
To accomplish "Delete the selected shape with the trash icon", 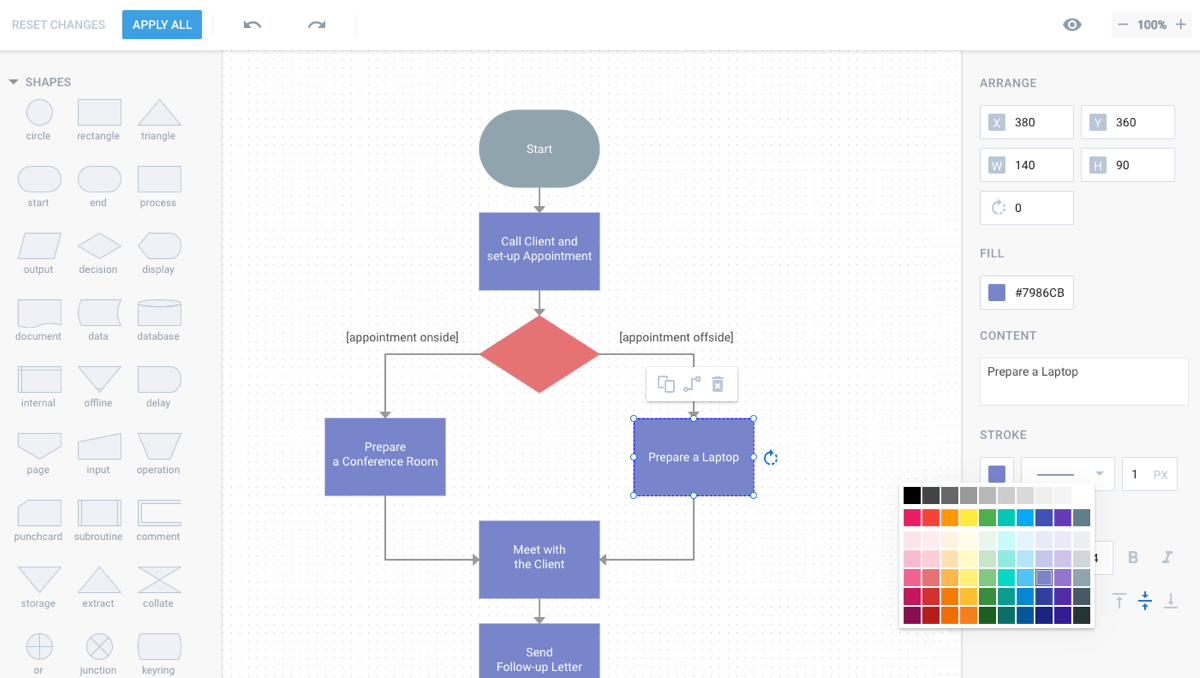I will [716, 384].
